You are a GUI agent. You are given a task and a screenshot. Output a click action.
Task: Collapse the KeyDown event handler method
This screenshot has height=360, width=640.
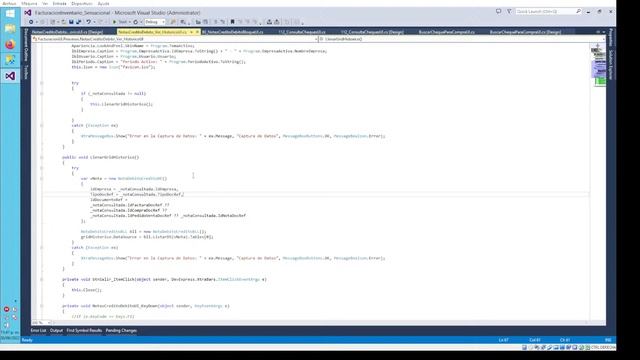point(42,306)
